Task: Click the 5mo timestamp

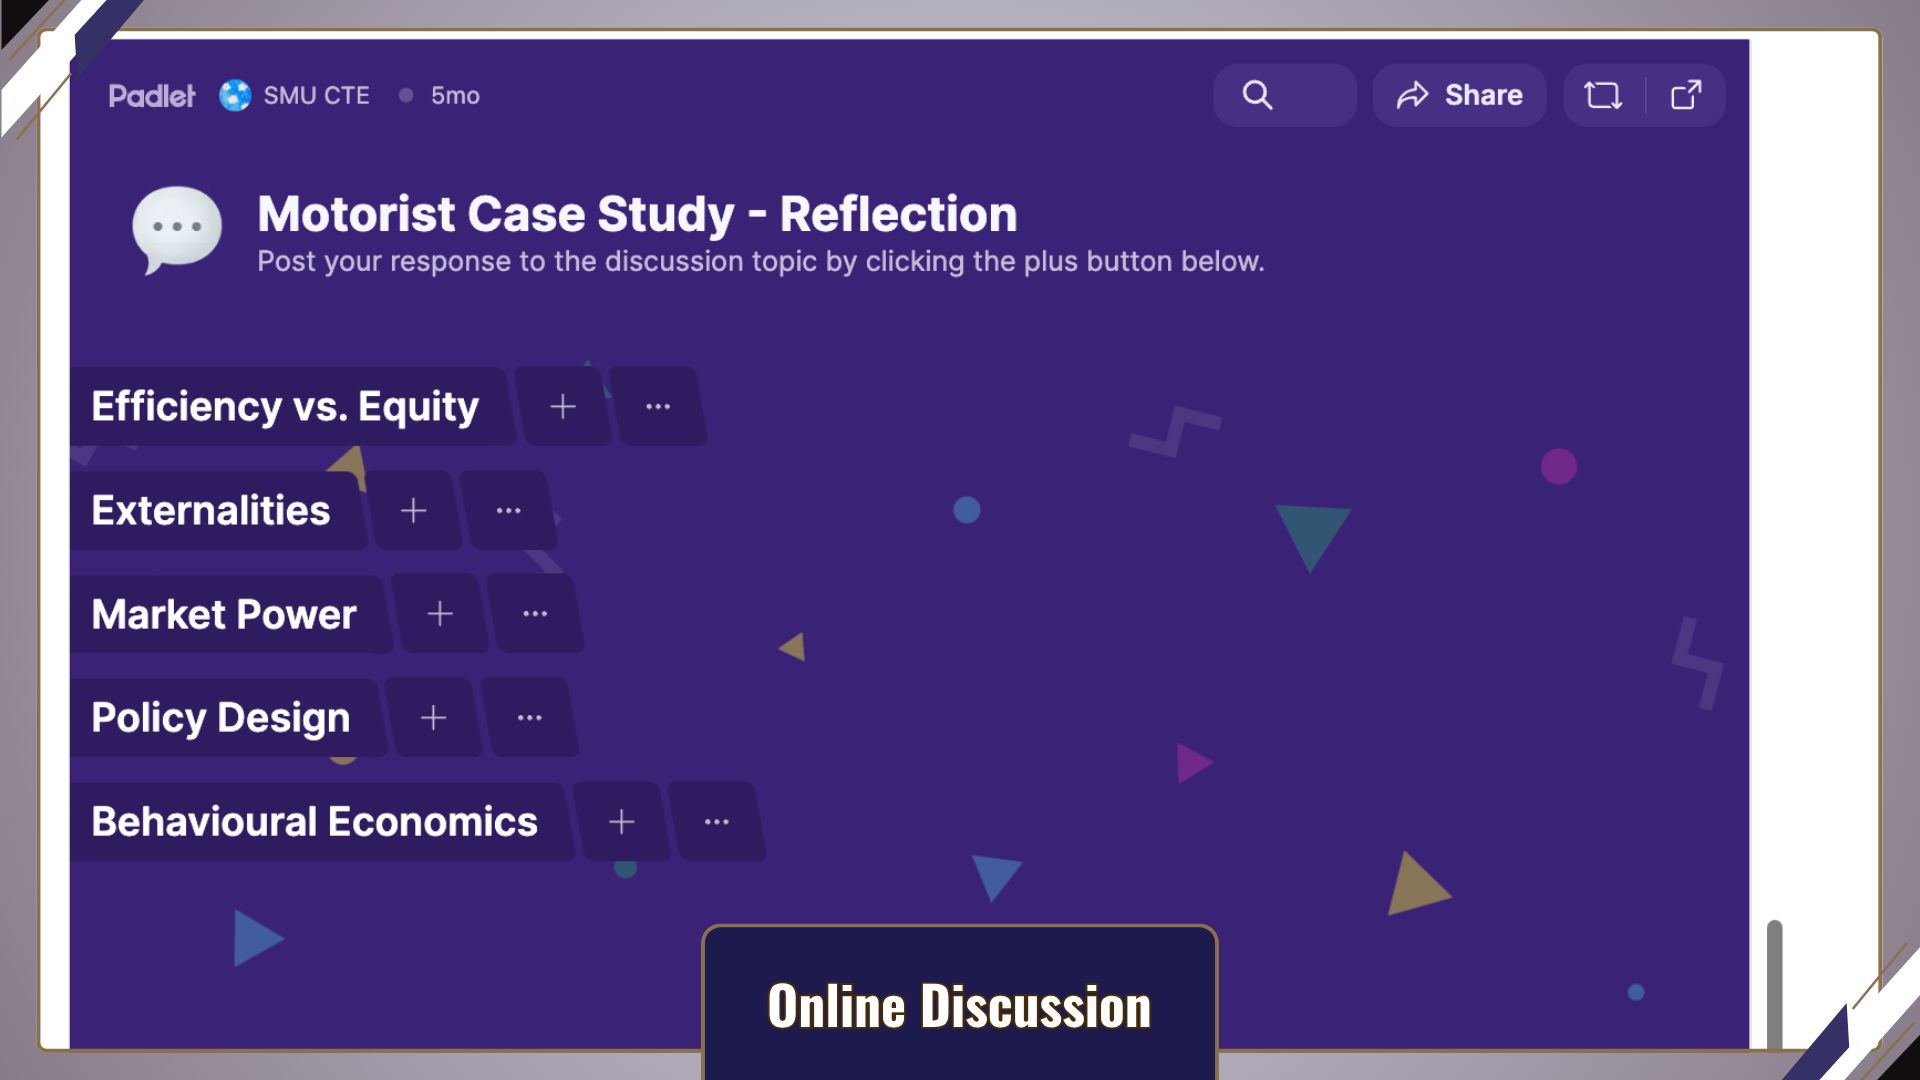Action: (455, 96)
